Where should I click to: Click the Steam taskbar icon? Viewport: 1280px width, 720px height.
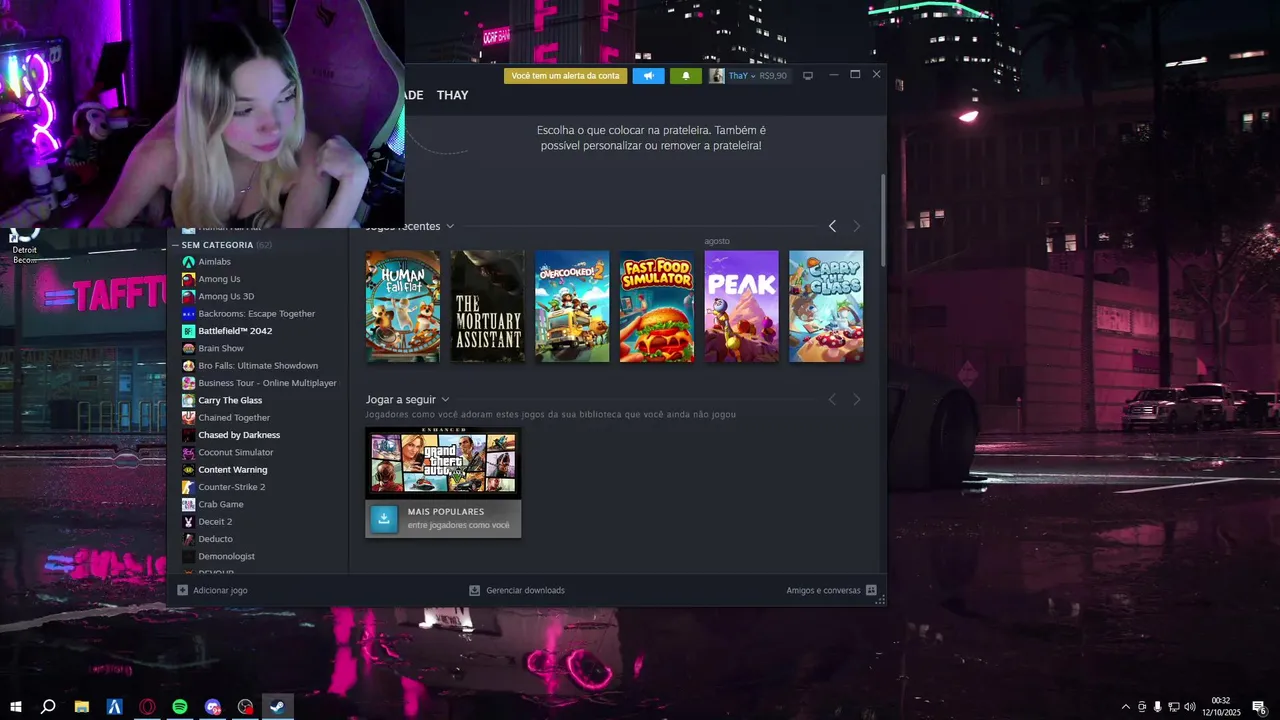pyautogui.click(x=278, y=707)
